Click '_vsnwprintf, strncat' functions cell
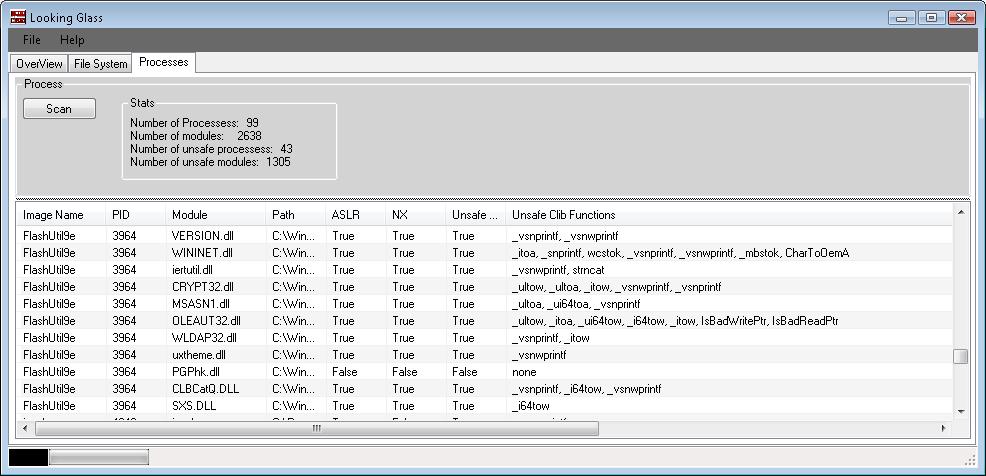The height and width of the screenshot is (476, 986). (559, 270)
